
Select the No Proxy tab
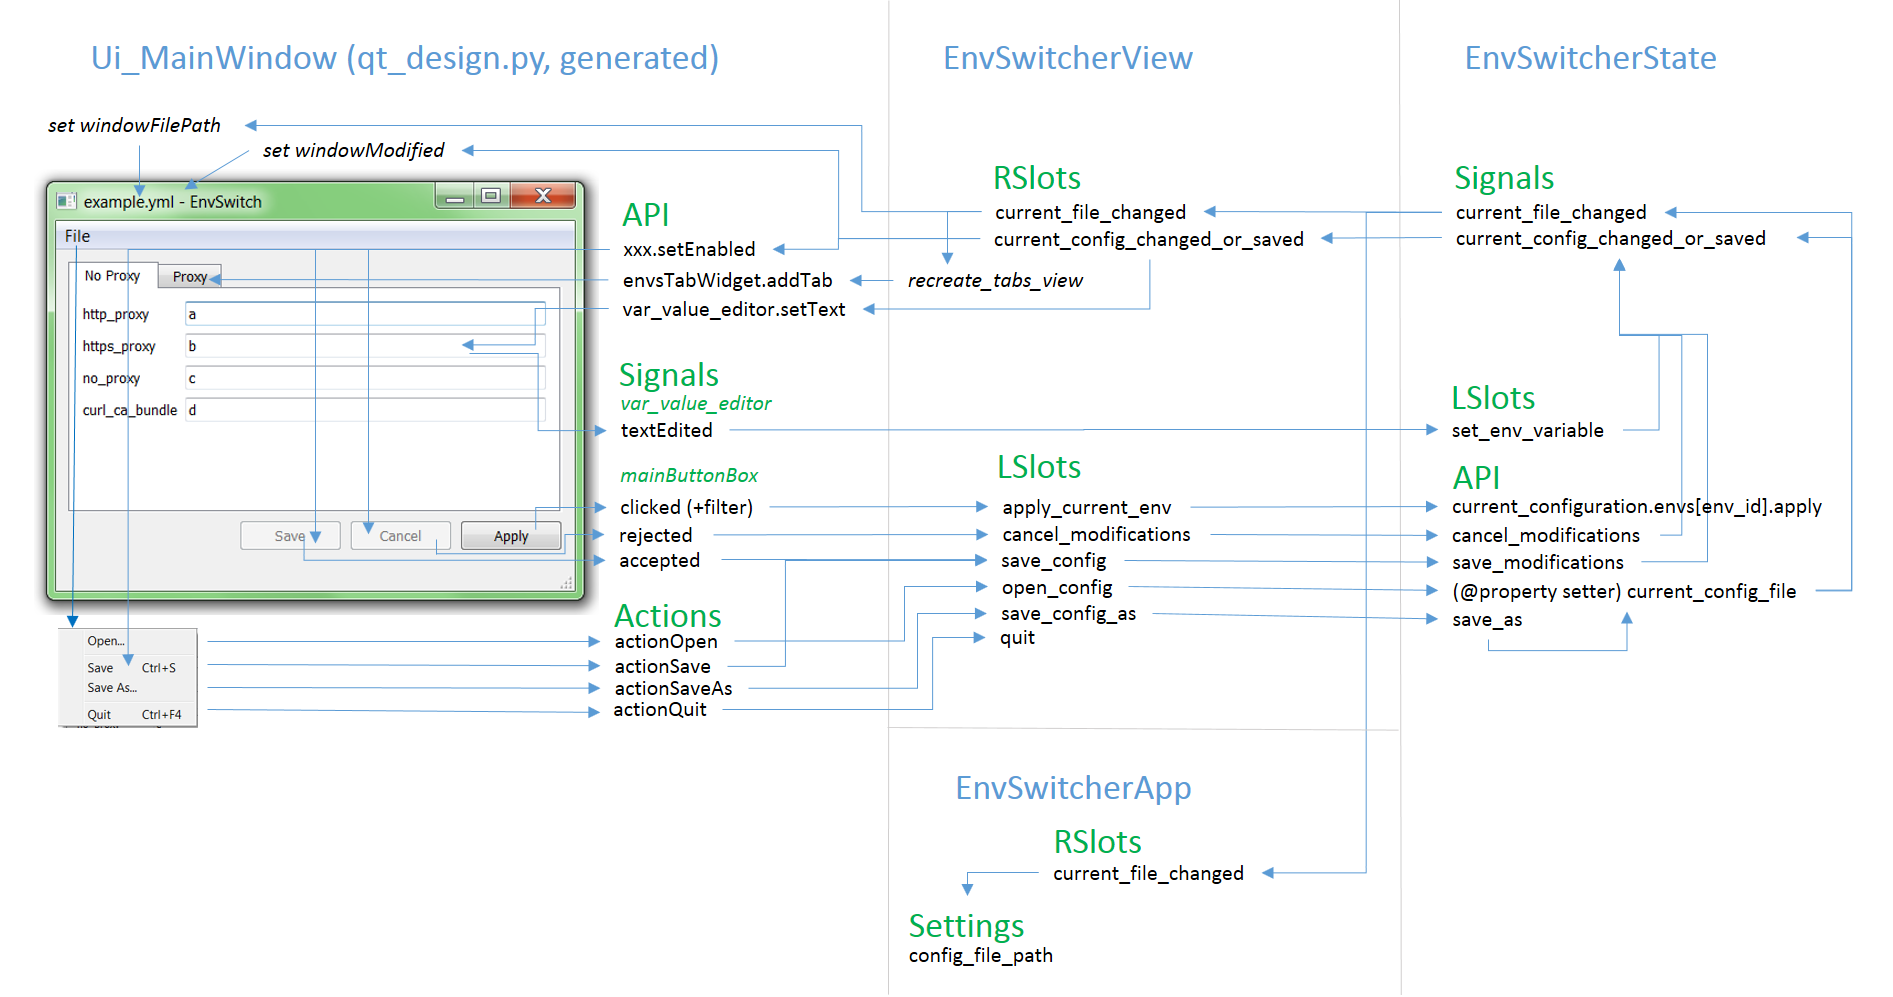click(x=112, y=276)
